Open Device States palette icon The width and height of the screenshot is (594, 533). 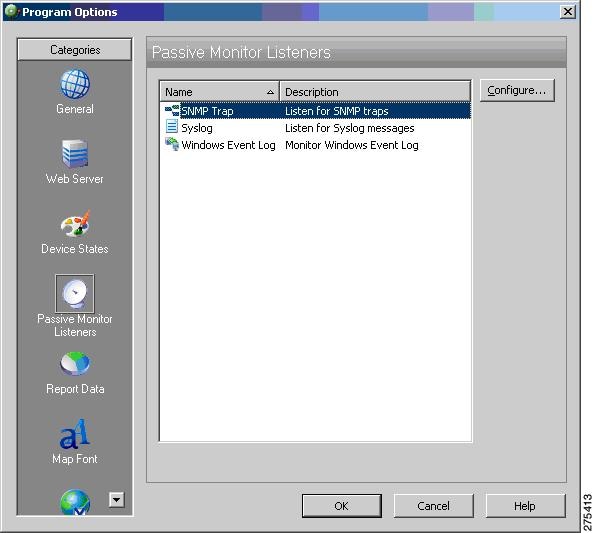(75, 224)
